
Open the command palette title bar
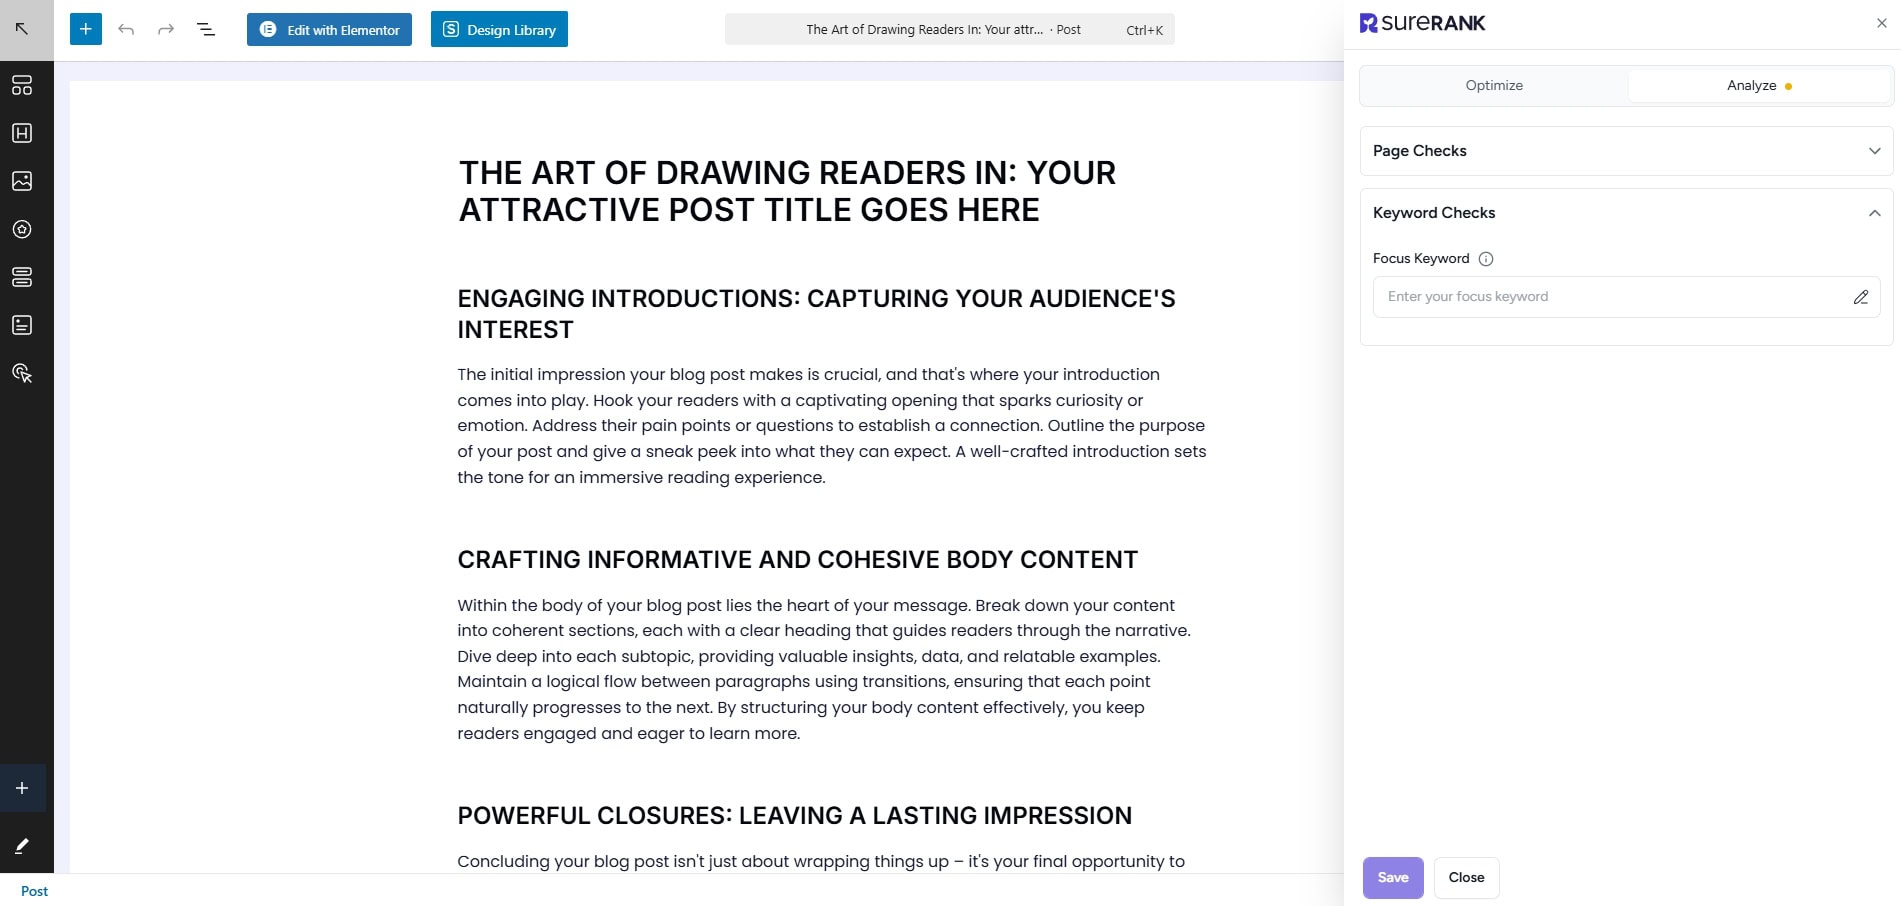point(949,29)
